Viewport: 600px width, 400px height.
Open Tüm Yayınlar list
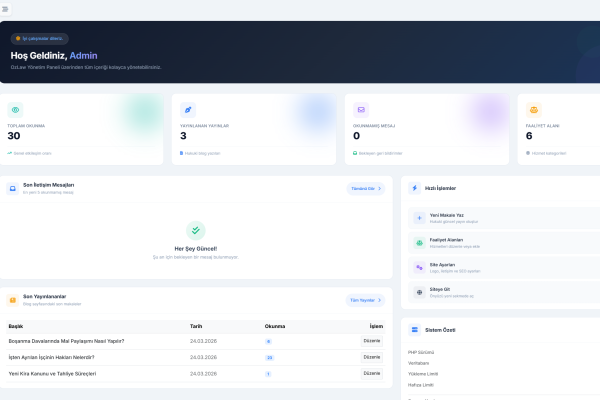(x=365, y=300)
